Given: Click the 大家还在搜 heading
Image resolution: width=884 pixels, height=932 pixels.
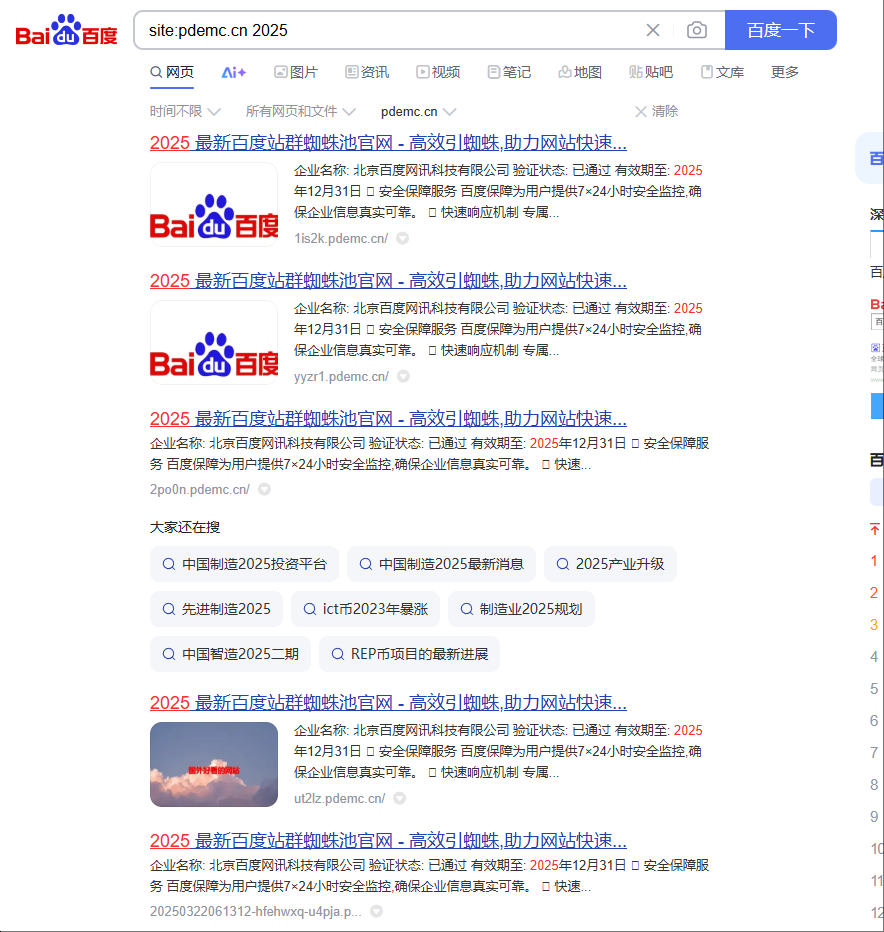Looking at the screenshot, I should point(185,527).
